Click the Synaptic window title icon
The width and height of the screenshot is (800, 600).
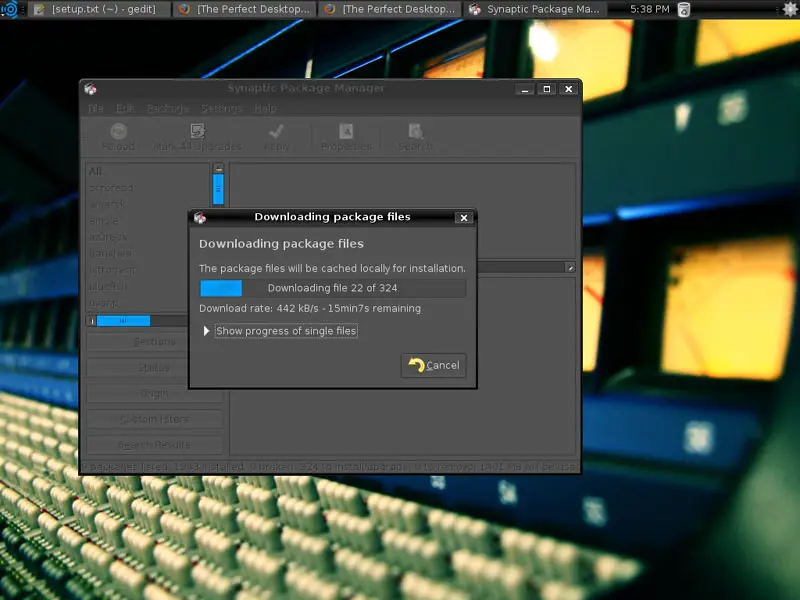pyautogui.click(x=91, y=89)
